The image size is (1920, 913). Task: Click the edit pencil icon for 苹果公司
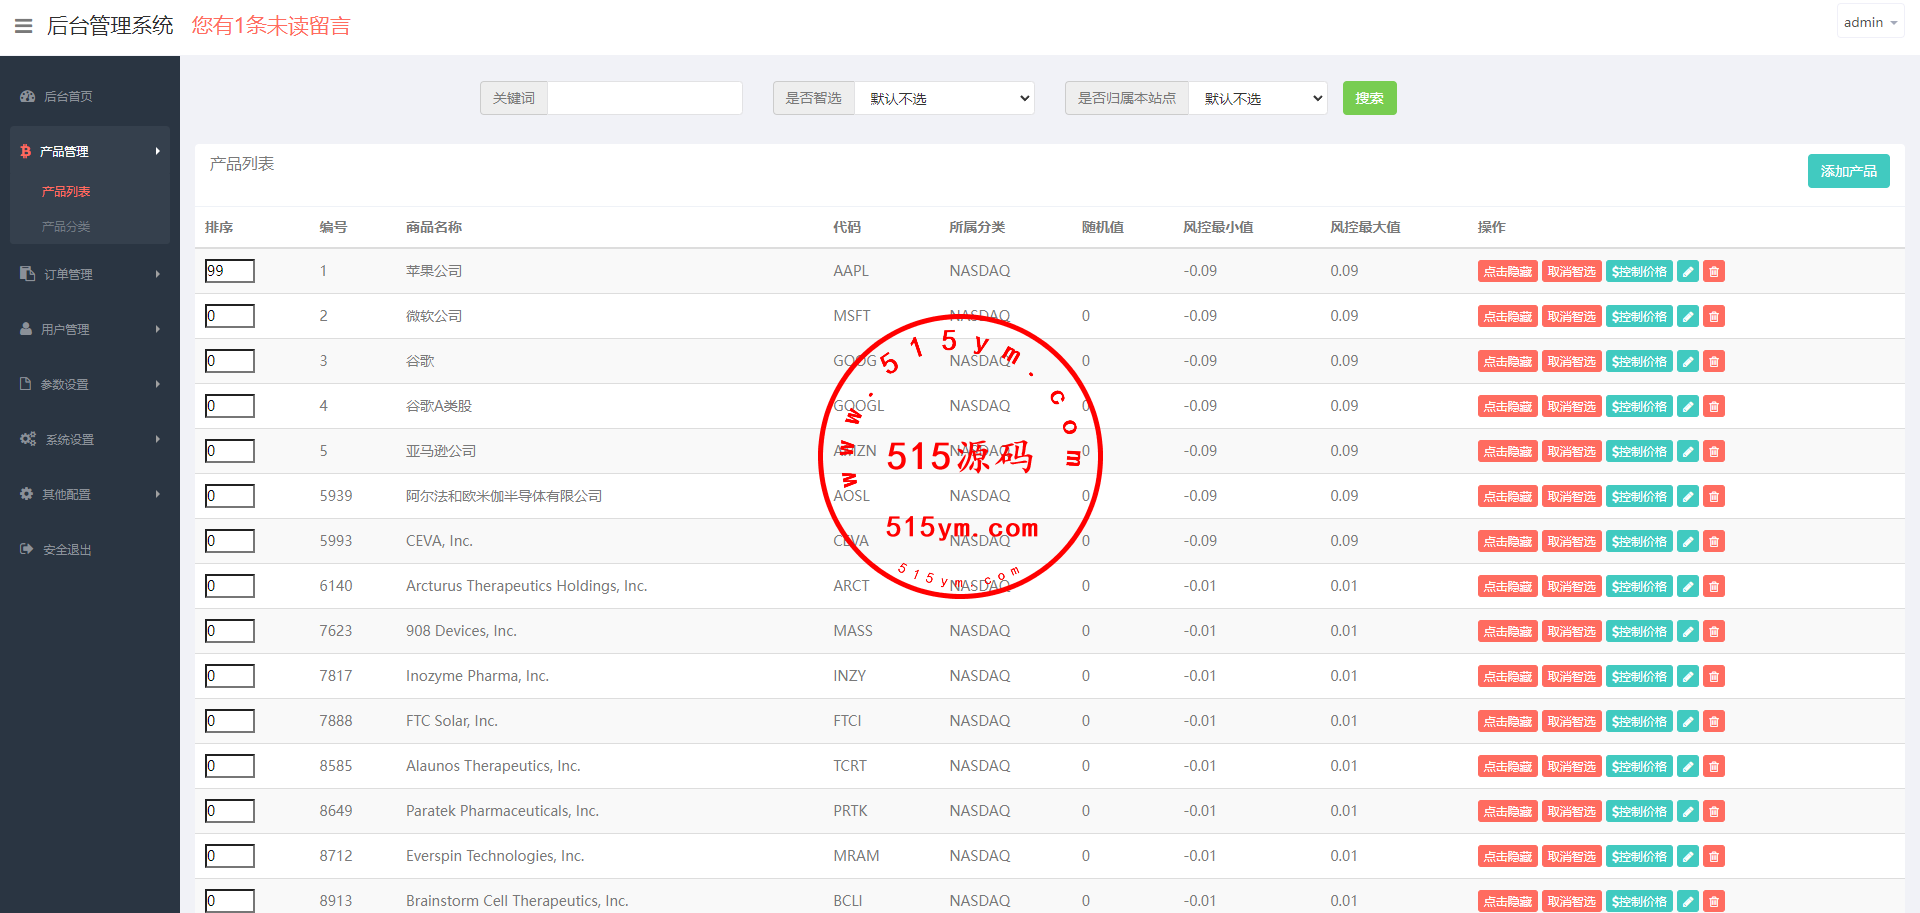tap(1688, 271)
